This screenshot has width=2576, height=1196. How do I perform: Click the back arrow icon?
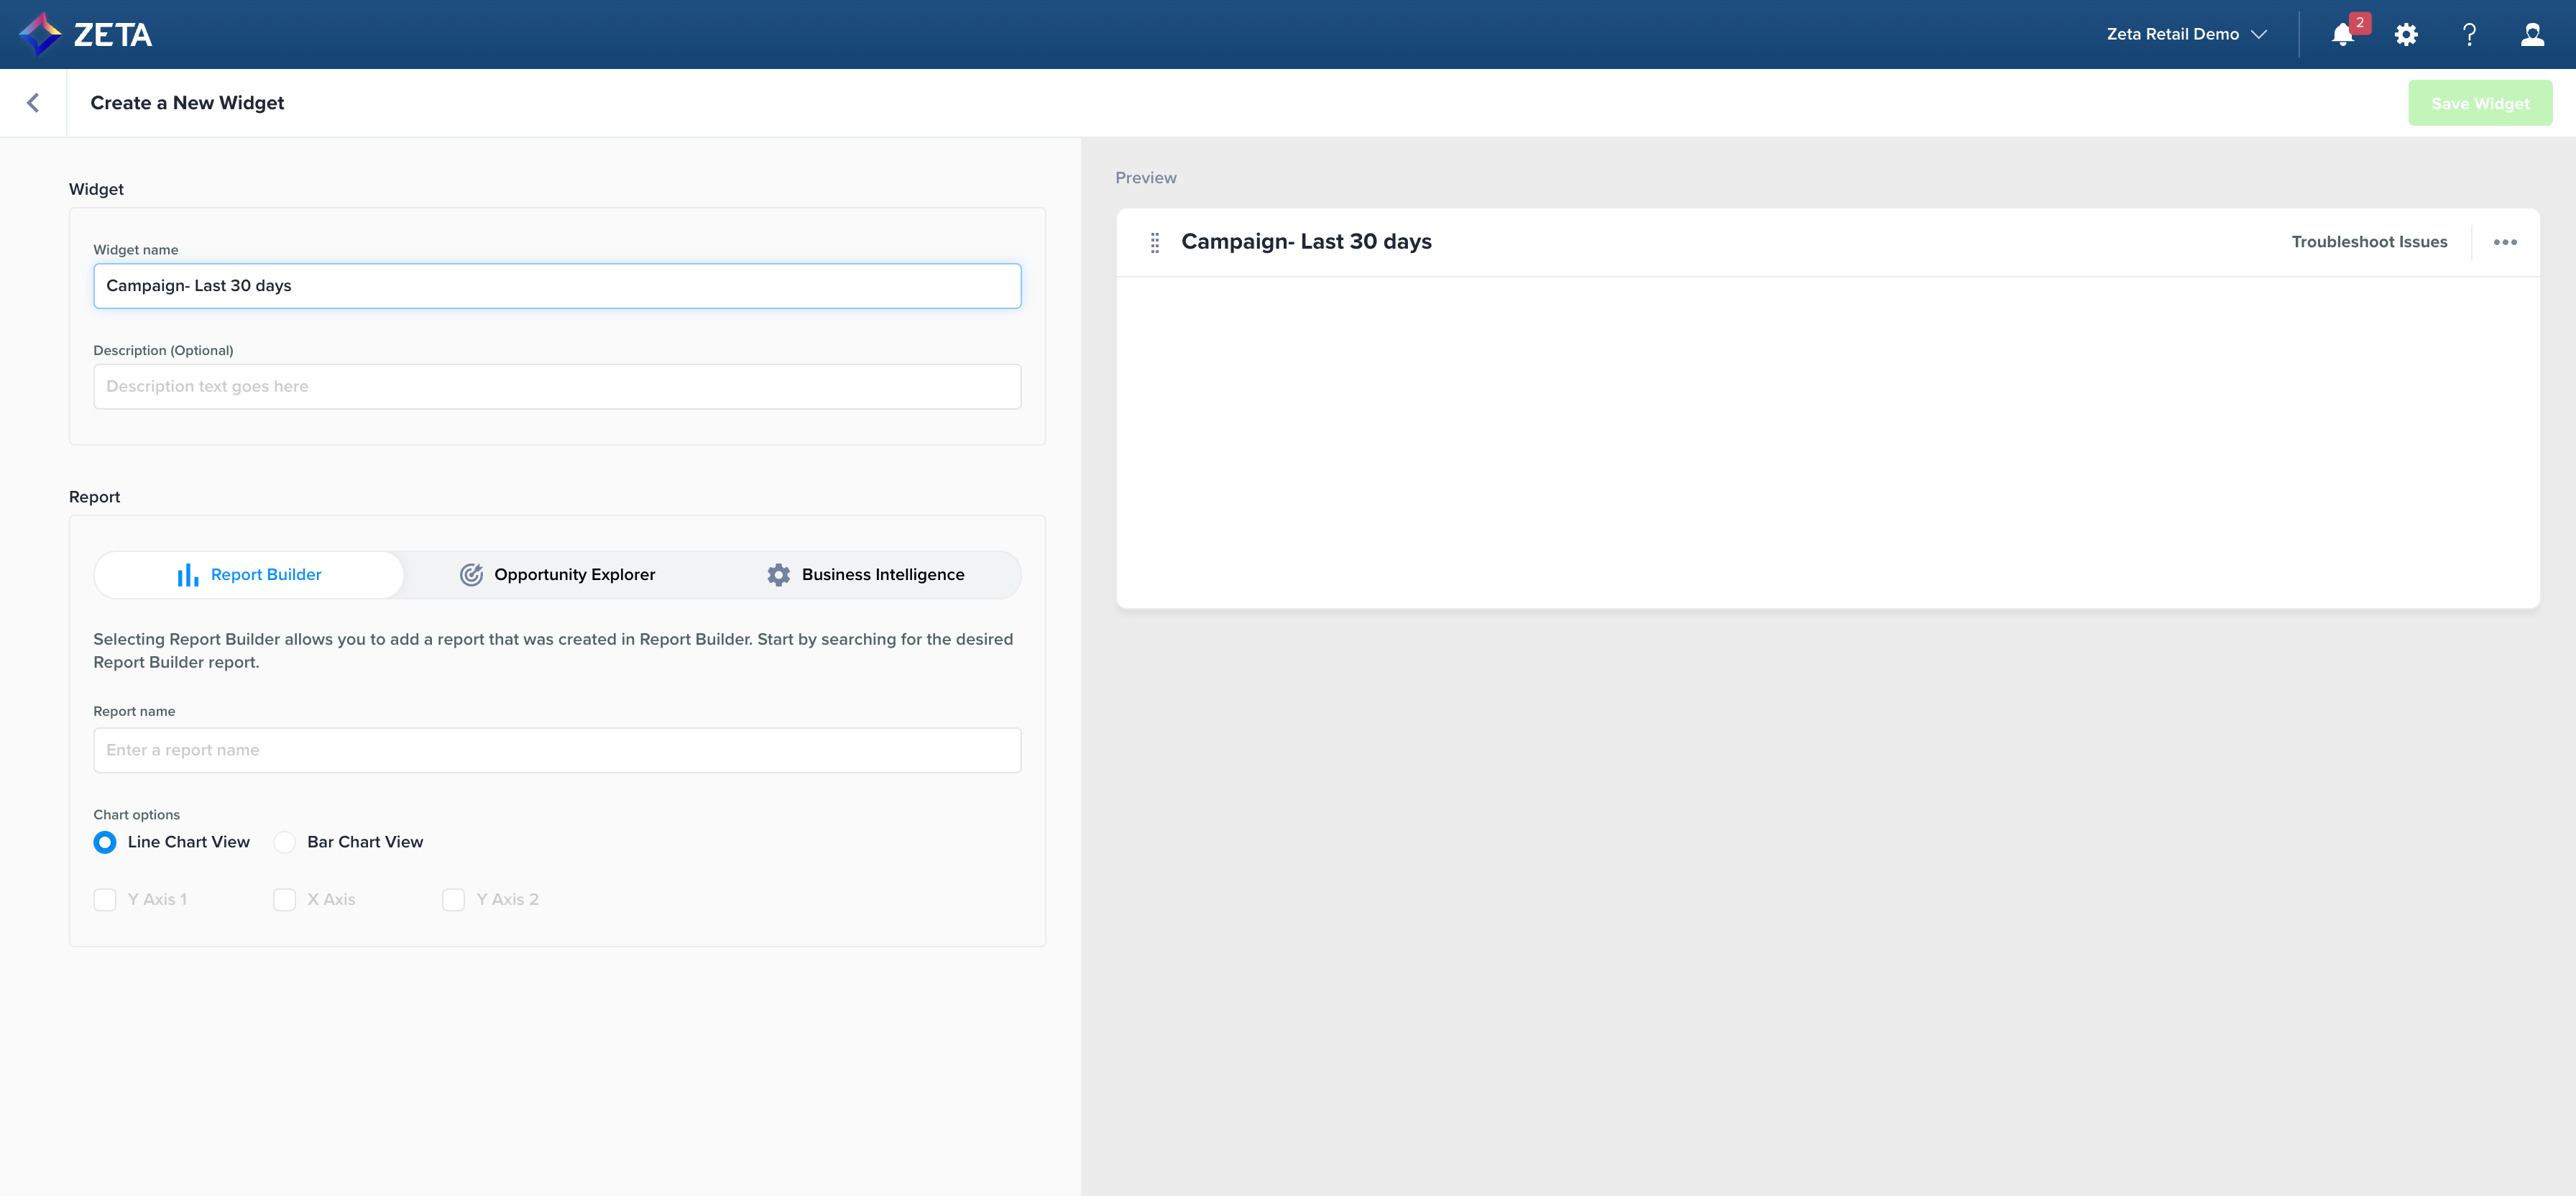pyautogui.click(x=33, y=103)
